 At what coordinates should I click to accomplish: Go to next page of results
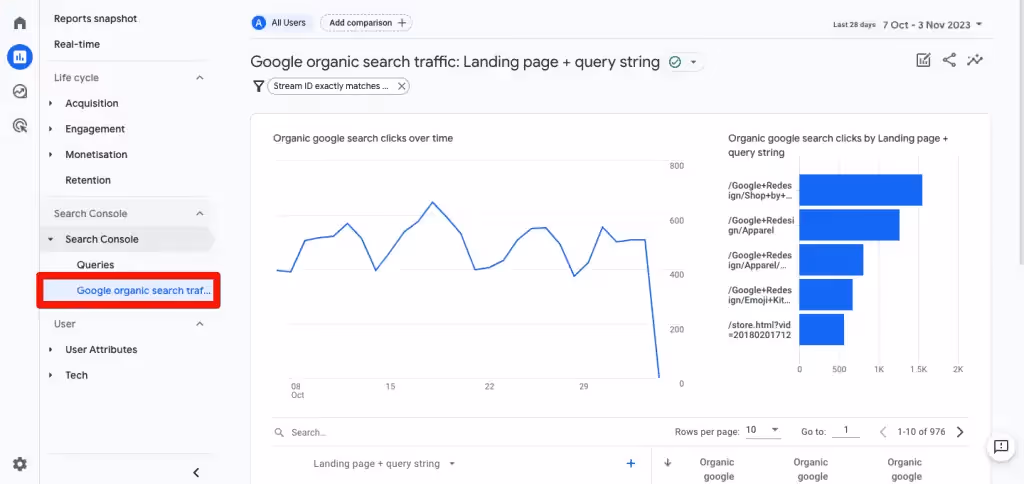[x=960, y=432]
